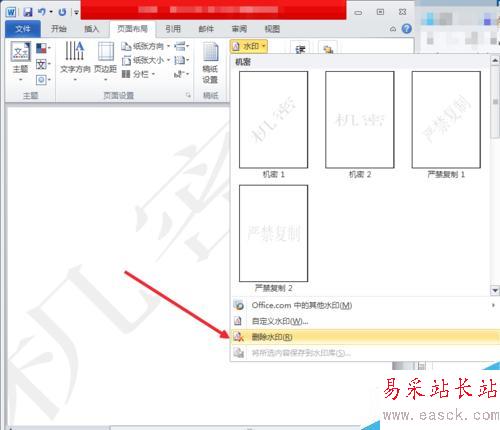This screenshot has height=430, width=500.
Task: Open the 纸张大小 paper size dropdown
Action: coord(146,60)
